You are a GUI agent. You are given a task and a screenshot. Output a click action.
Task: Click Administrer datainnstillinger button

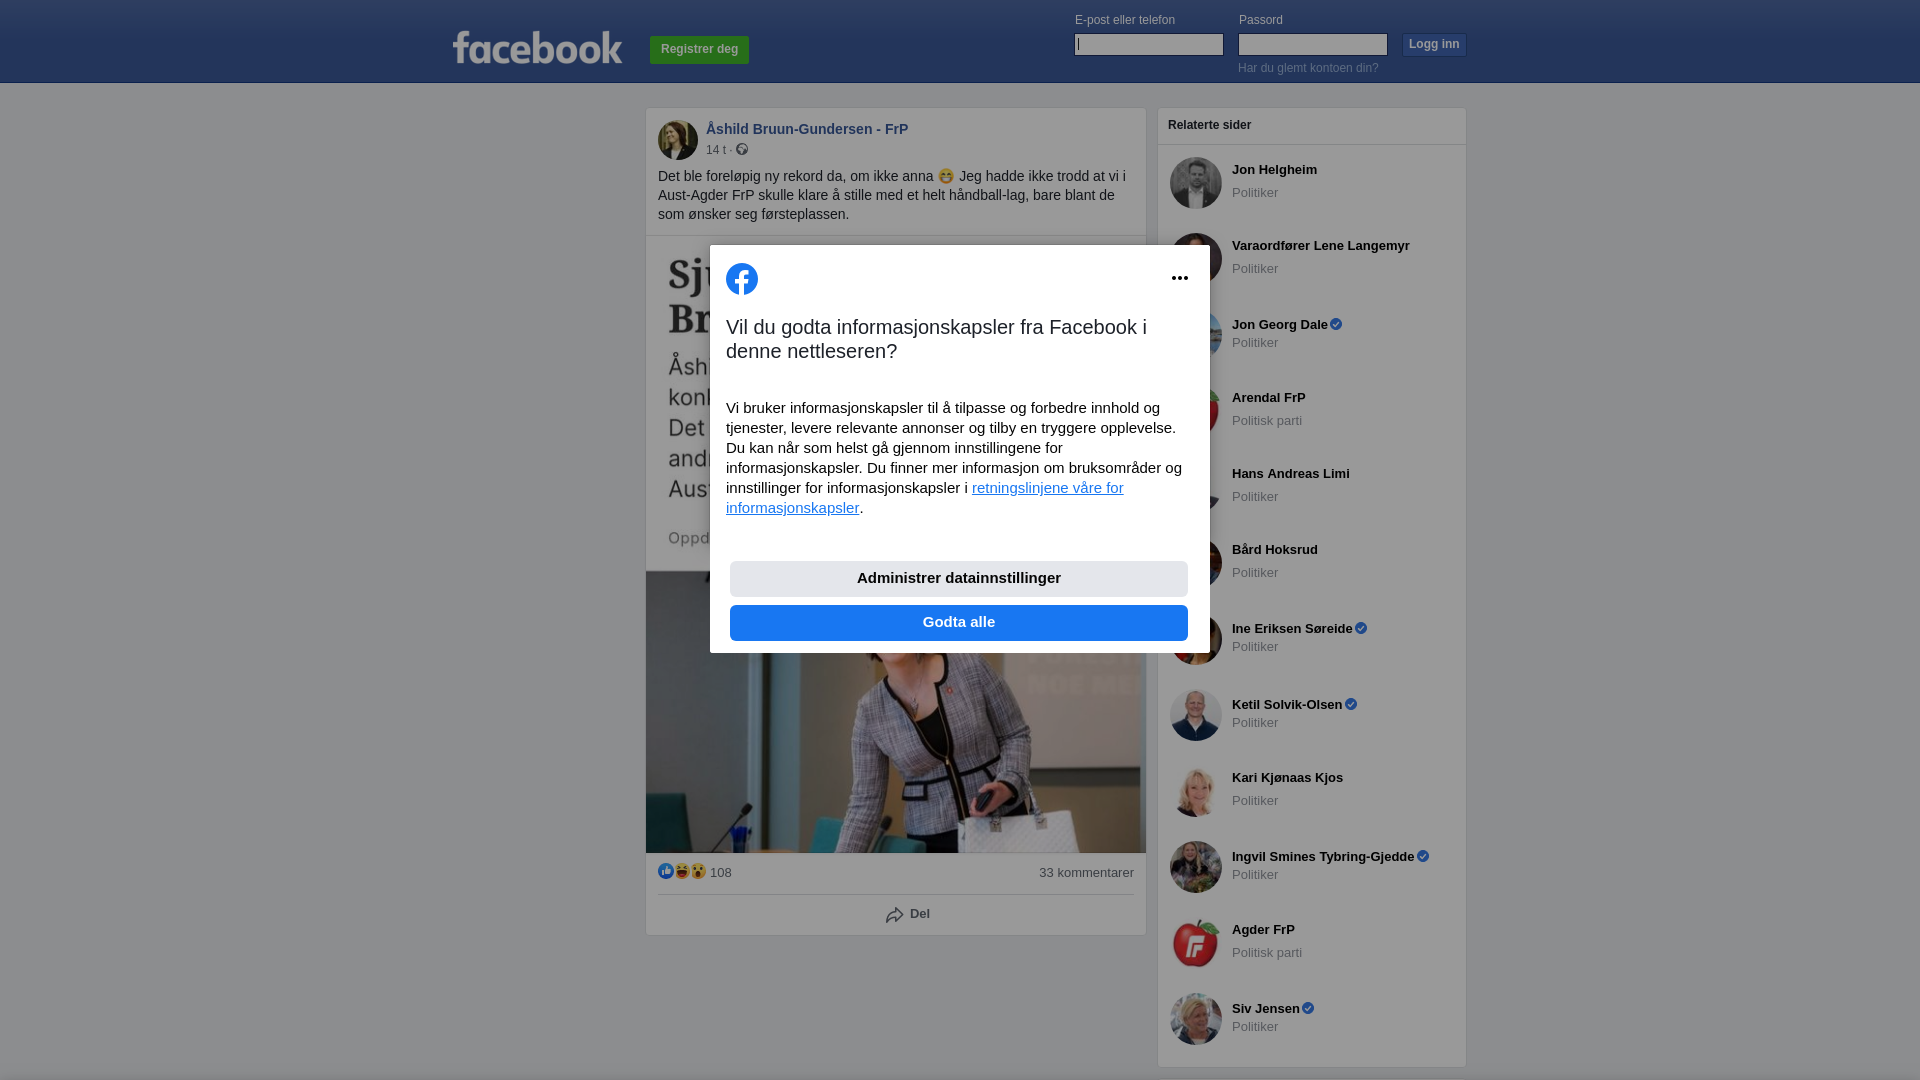[x=959, y=579]
